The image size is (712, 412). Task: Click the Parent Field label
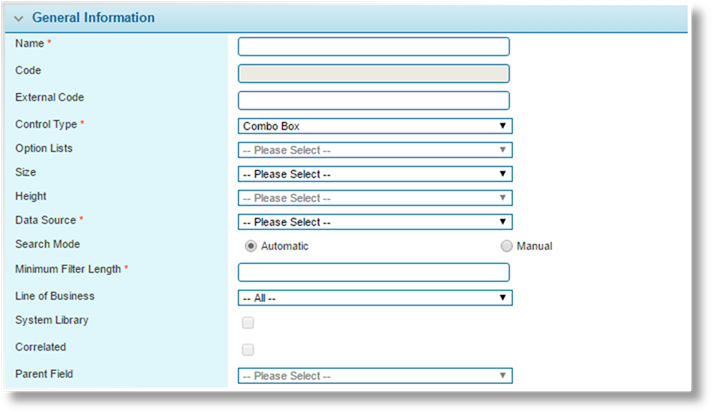[x=44, y=374]
